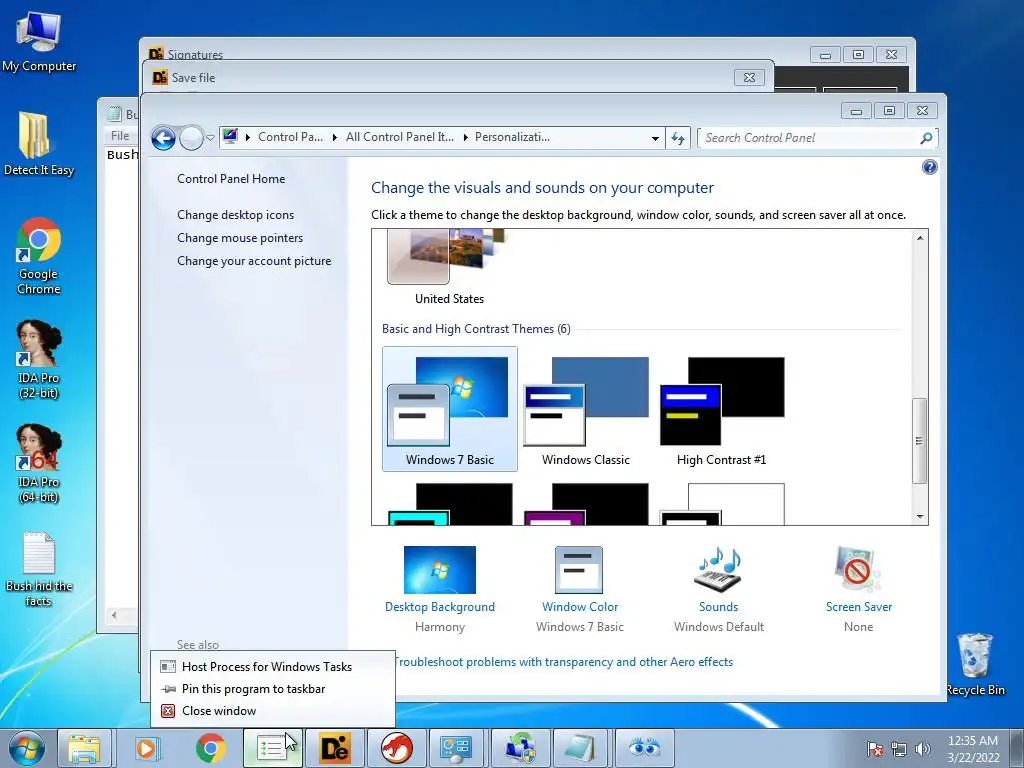
Task: Click the theme list scrollbar up arrow
Action: (920, 238)
